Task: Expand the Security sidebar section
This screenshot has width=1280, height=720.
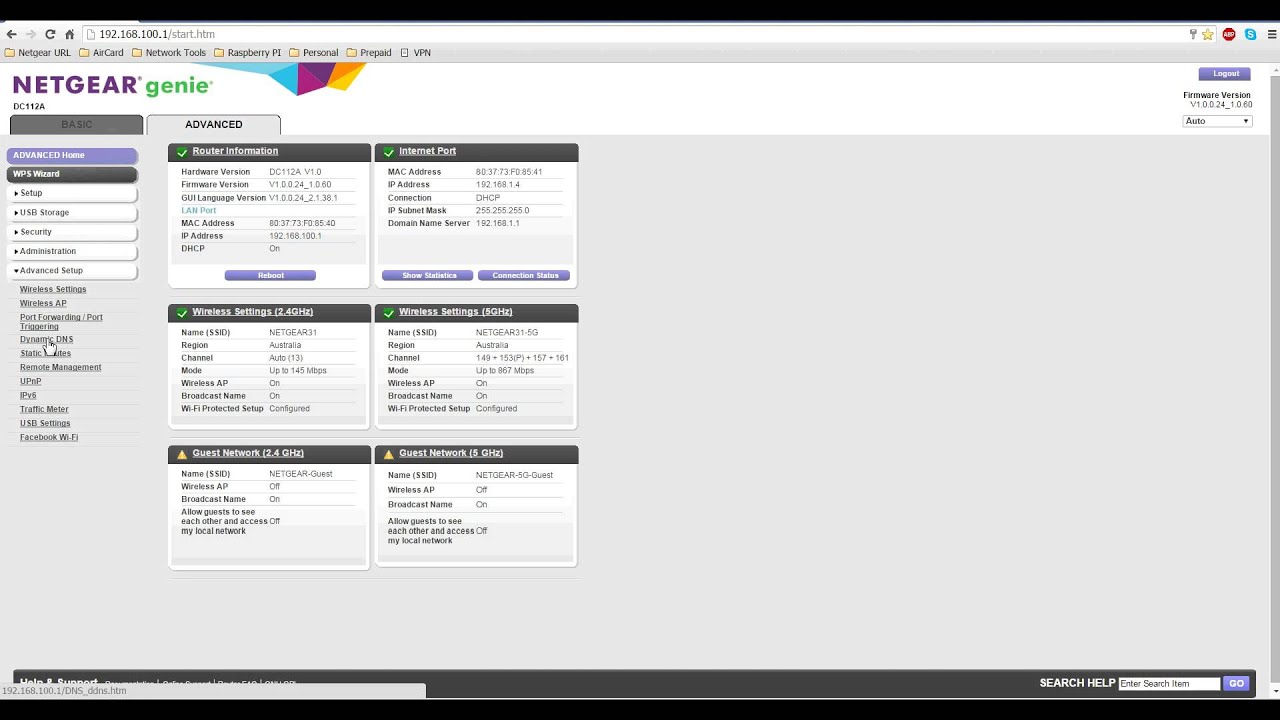Action: point(72,232)
